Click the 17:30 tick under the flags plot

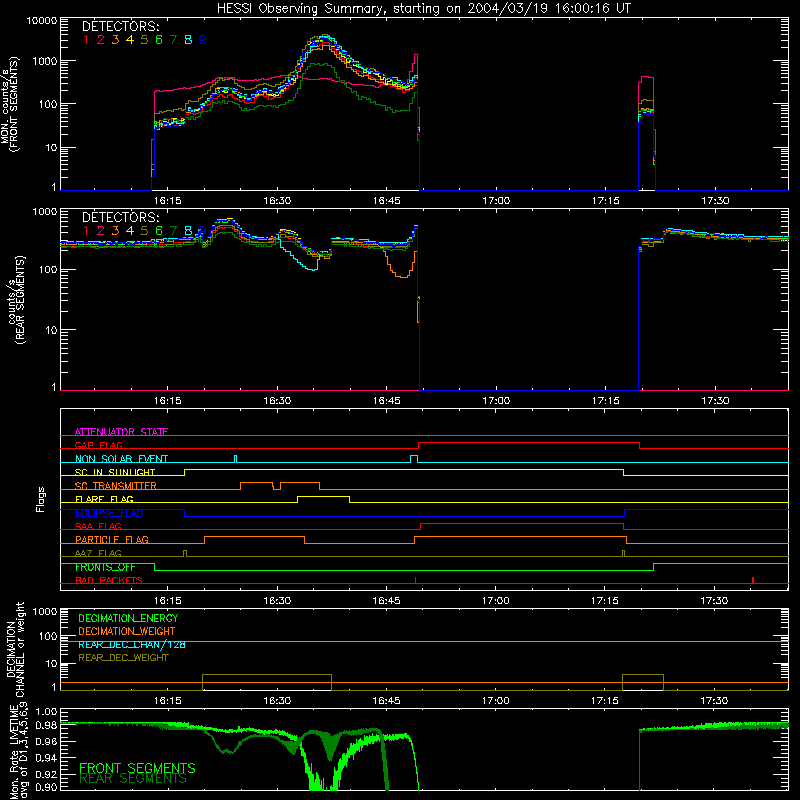point(714,601)
